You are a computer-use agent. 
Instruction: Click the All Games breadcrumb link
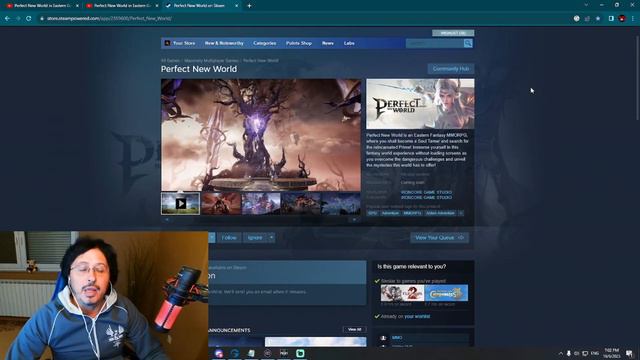pos(170,60)
